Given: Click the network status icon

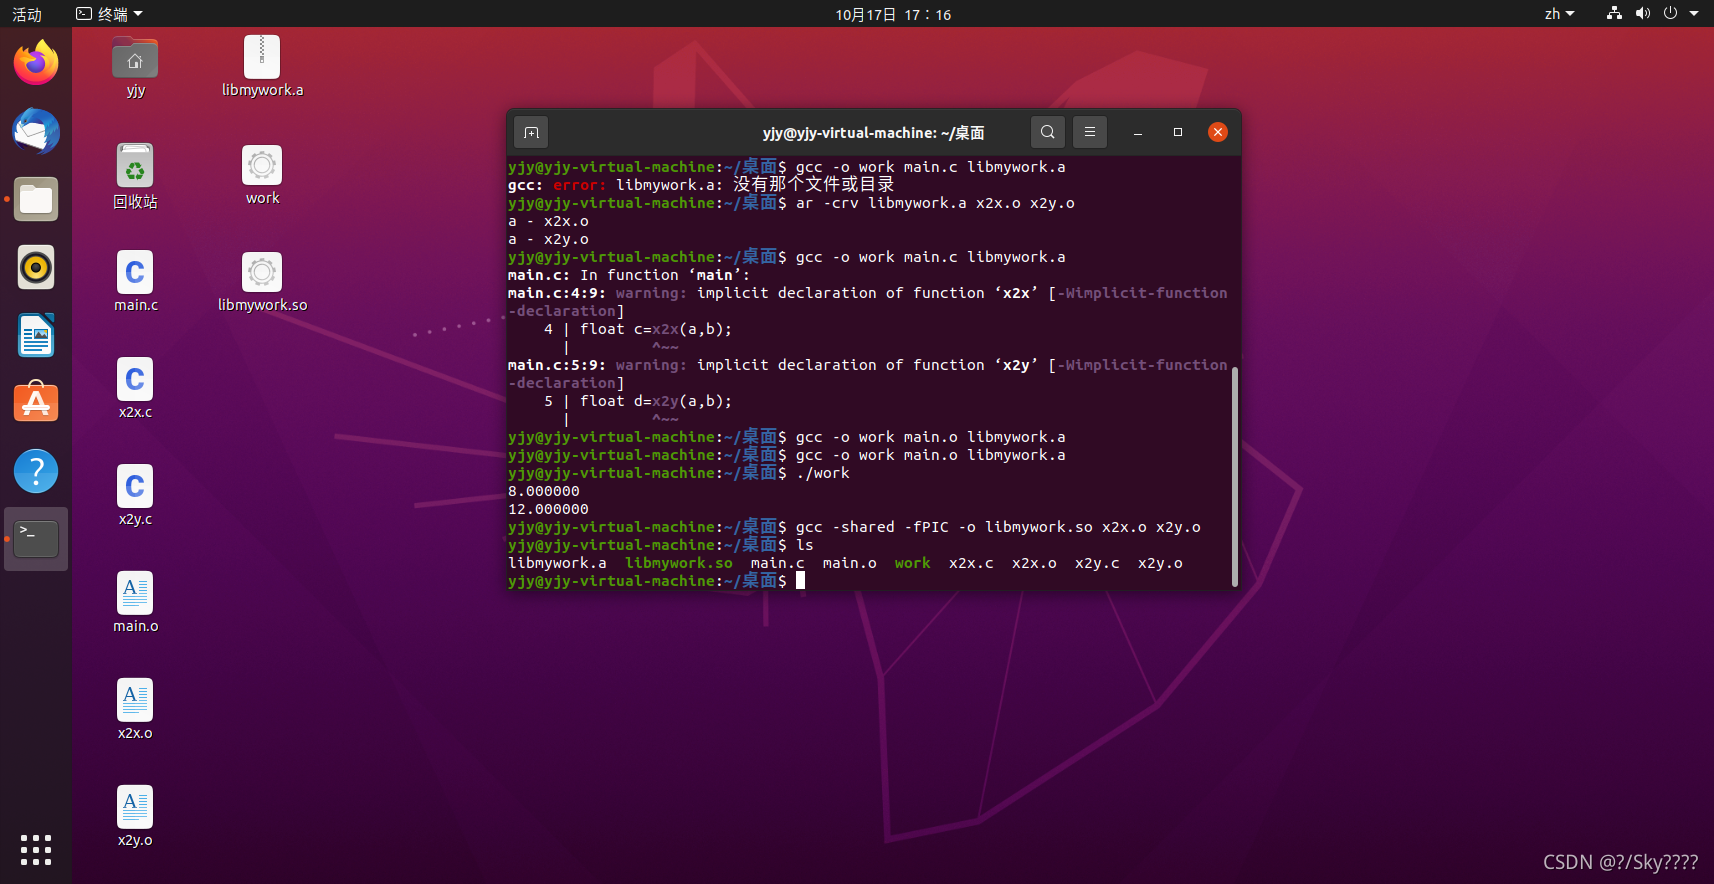Looking at the screenshot, I should click(1614, 14).
